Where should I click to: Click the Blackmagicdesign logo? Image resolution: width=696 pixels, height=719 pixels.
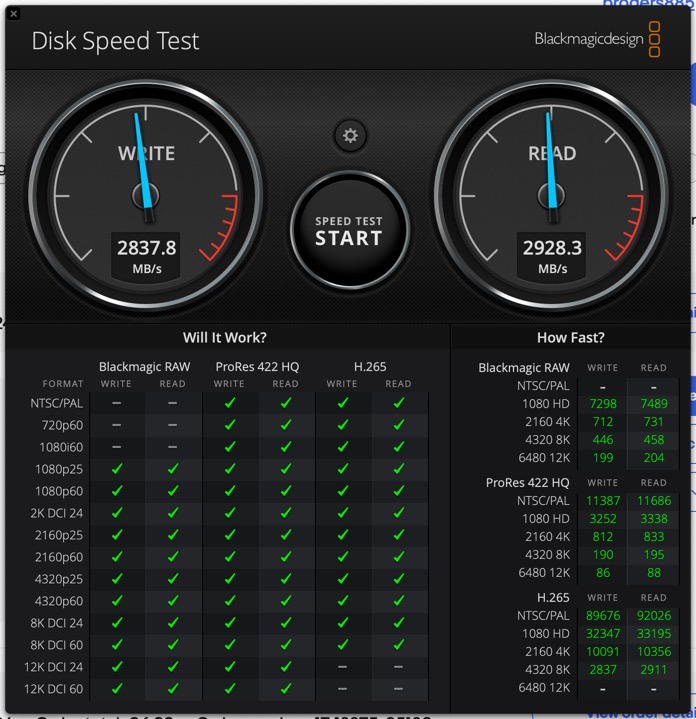click(597, 39)
